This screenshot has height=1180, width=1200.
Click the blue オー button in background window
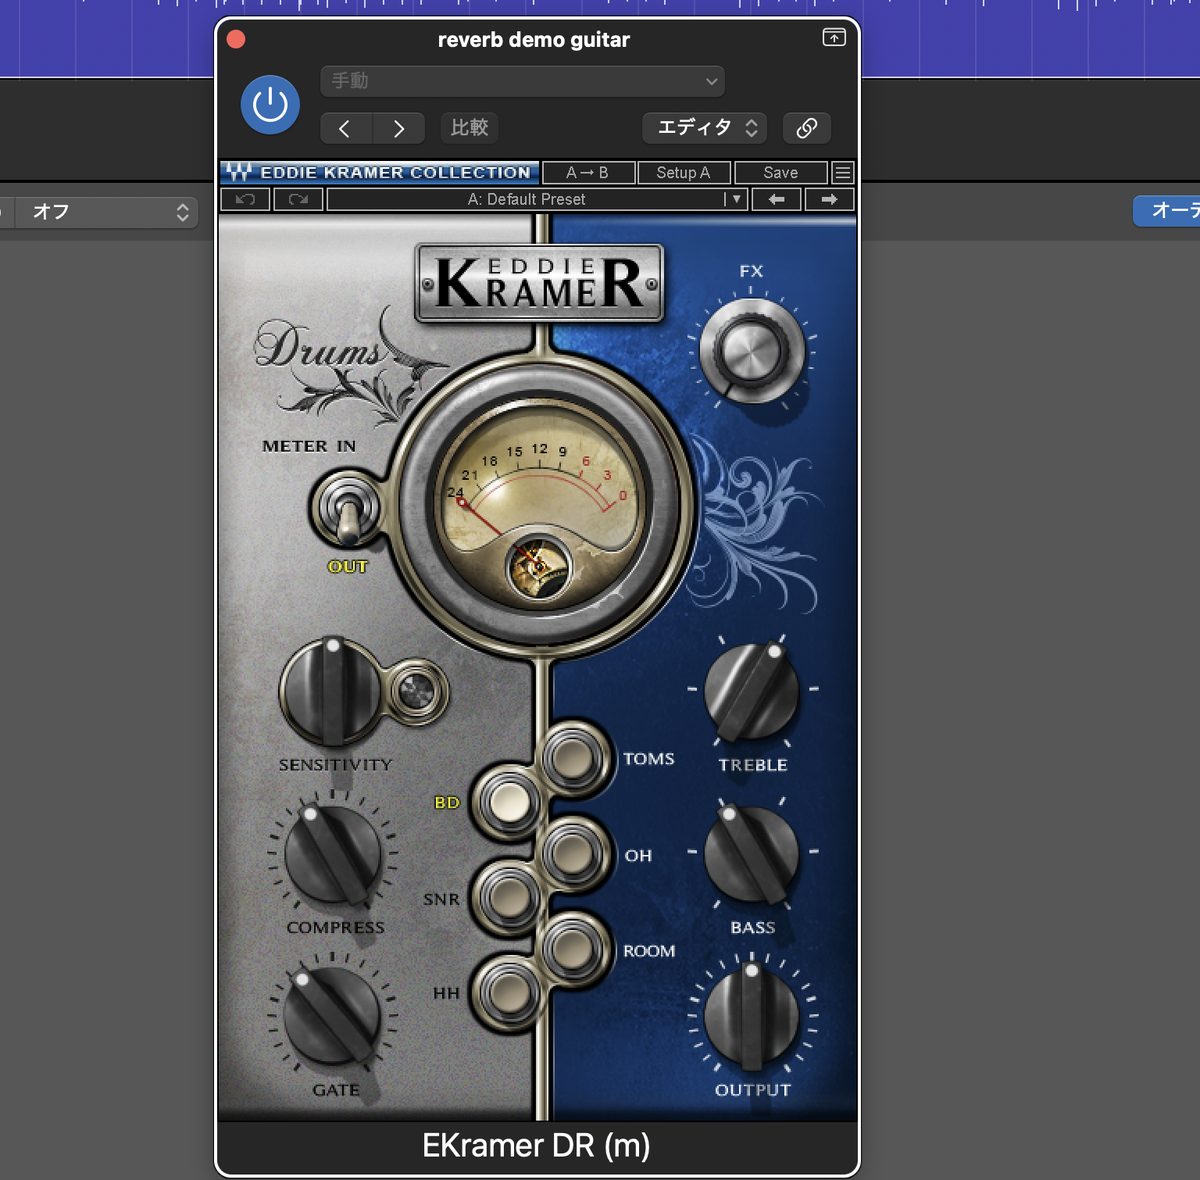pyautogui.click(x=1167, y=210)
